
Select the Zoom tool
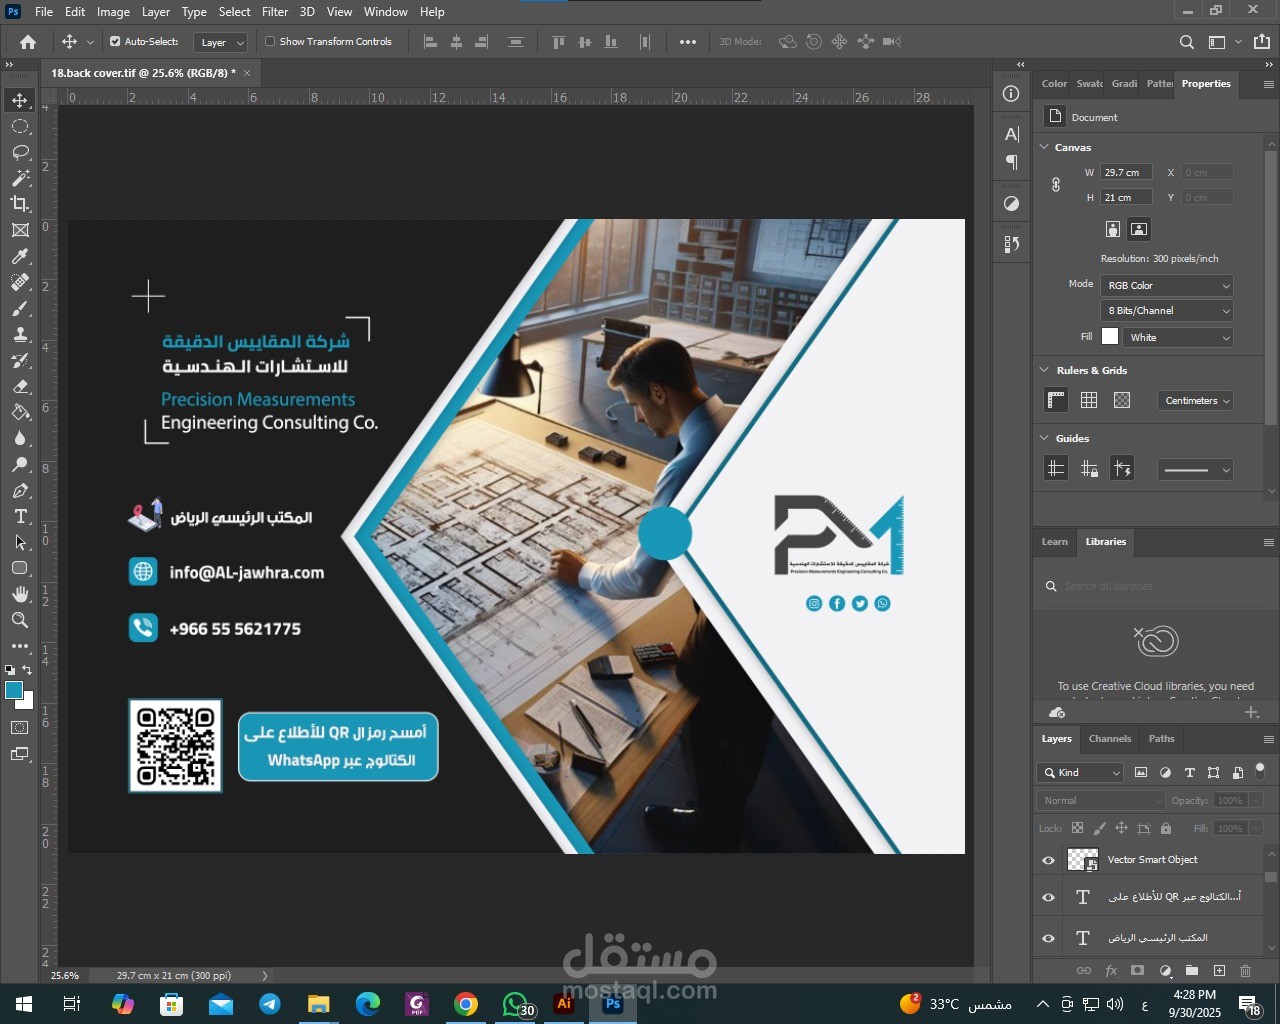coord(20,620)
